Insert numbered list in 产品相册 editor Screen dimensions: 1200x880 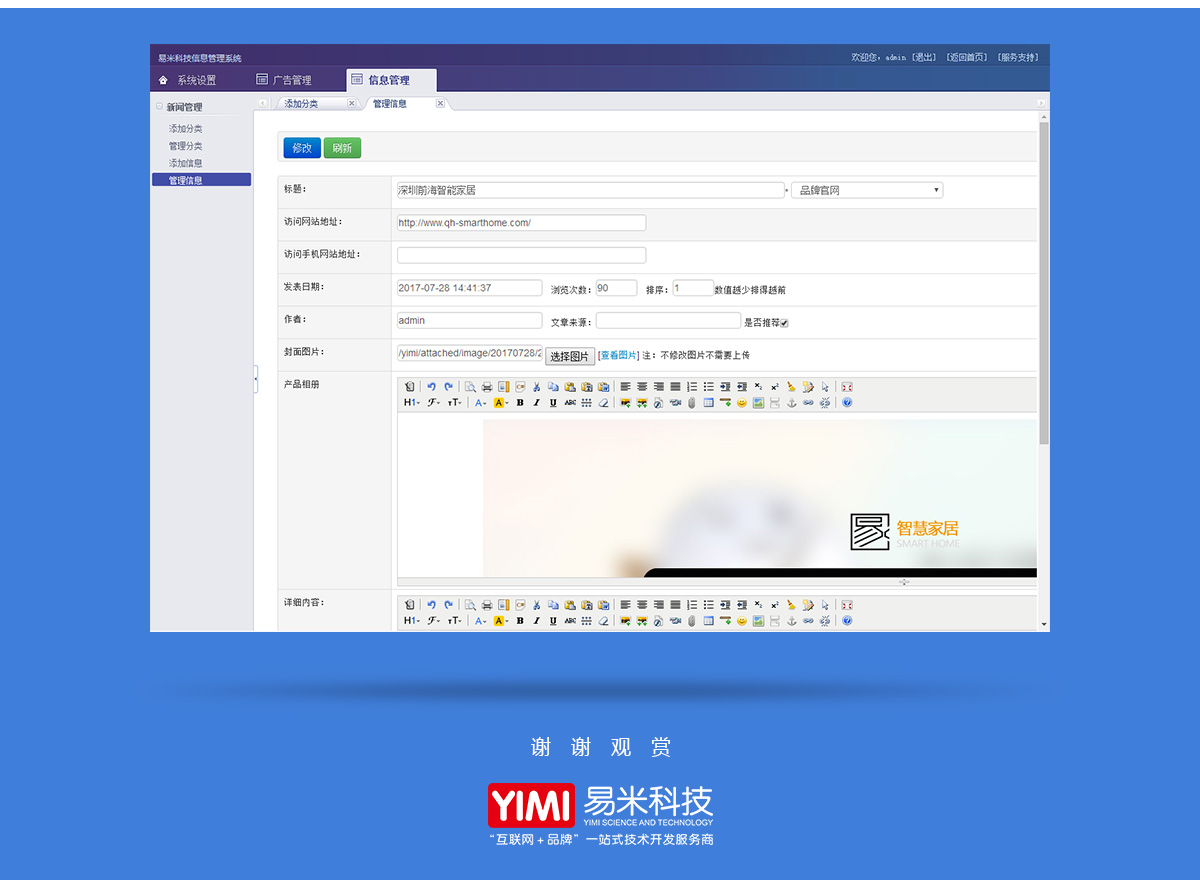click(x=692, y=386)
